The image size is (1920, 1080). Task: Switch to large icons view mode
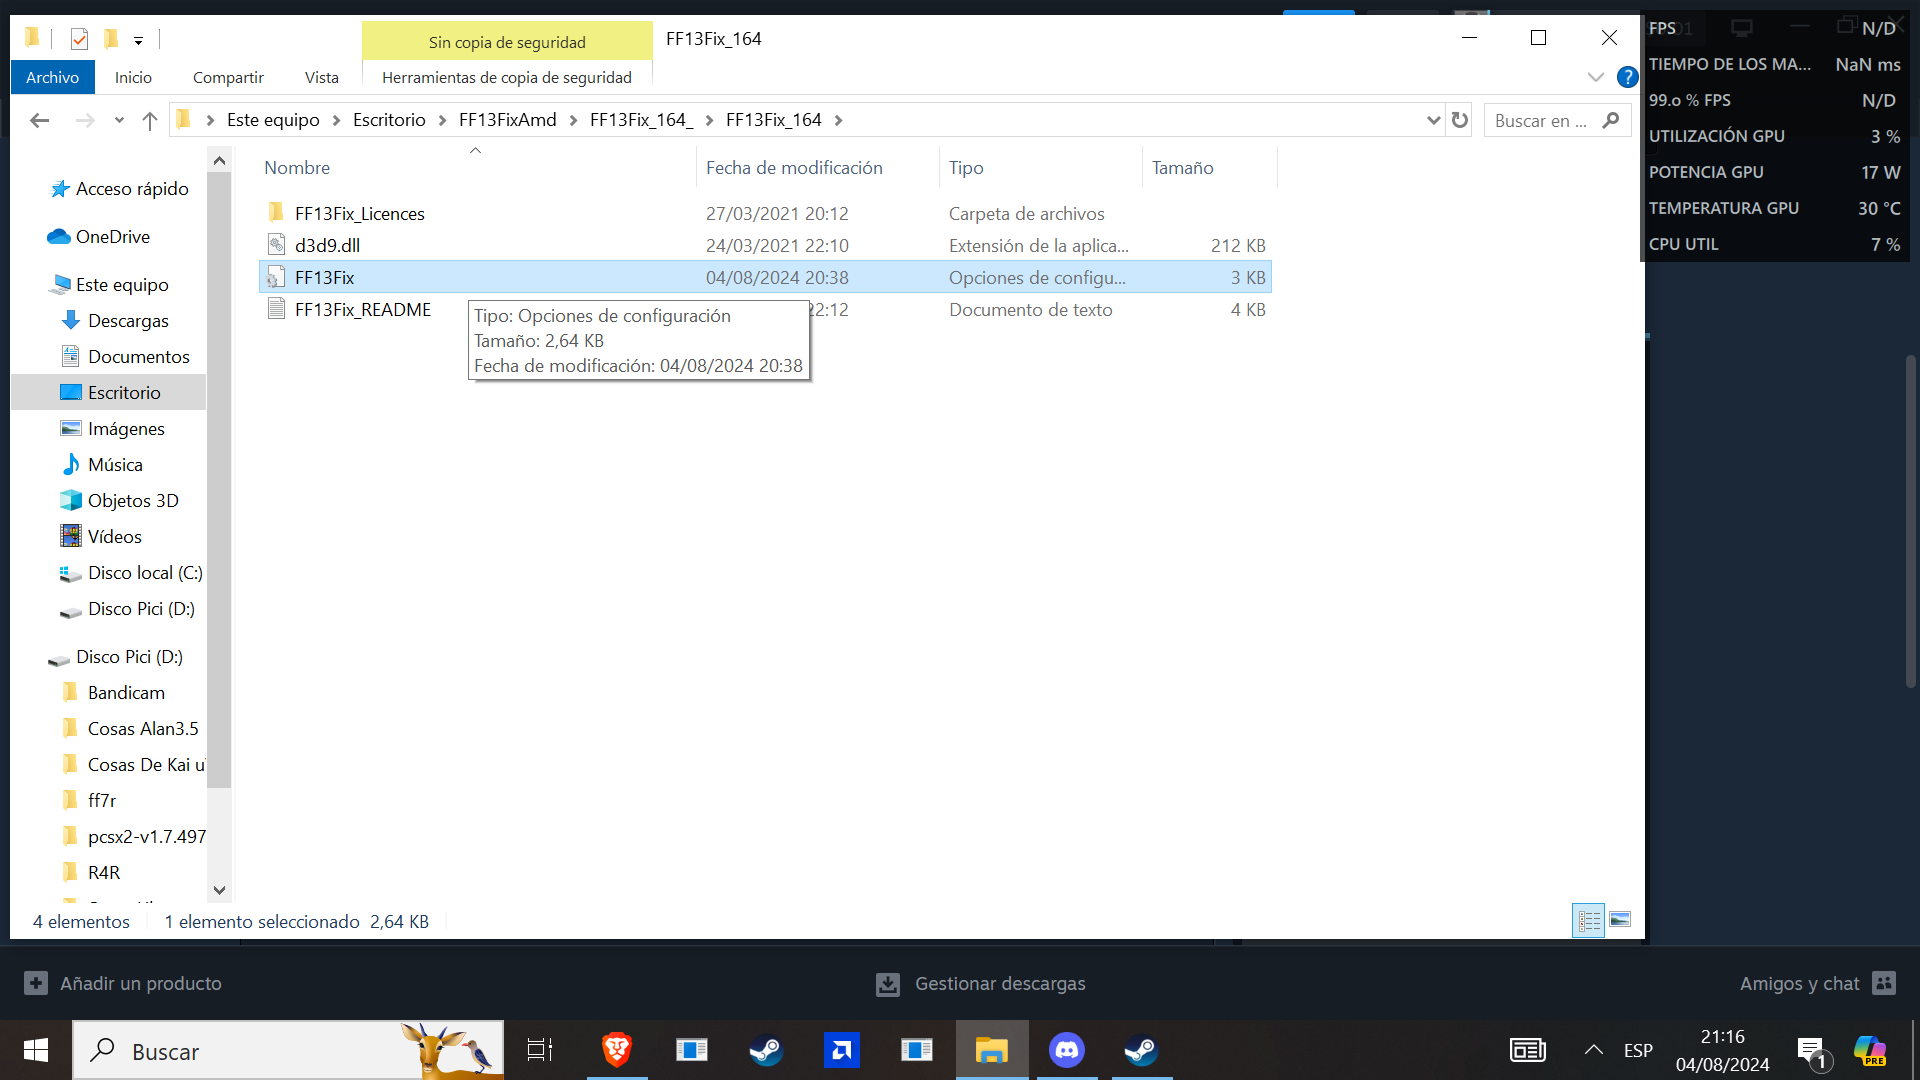pos(1620,920)
